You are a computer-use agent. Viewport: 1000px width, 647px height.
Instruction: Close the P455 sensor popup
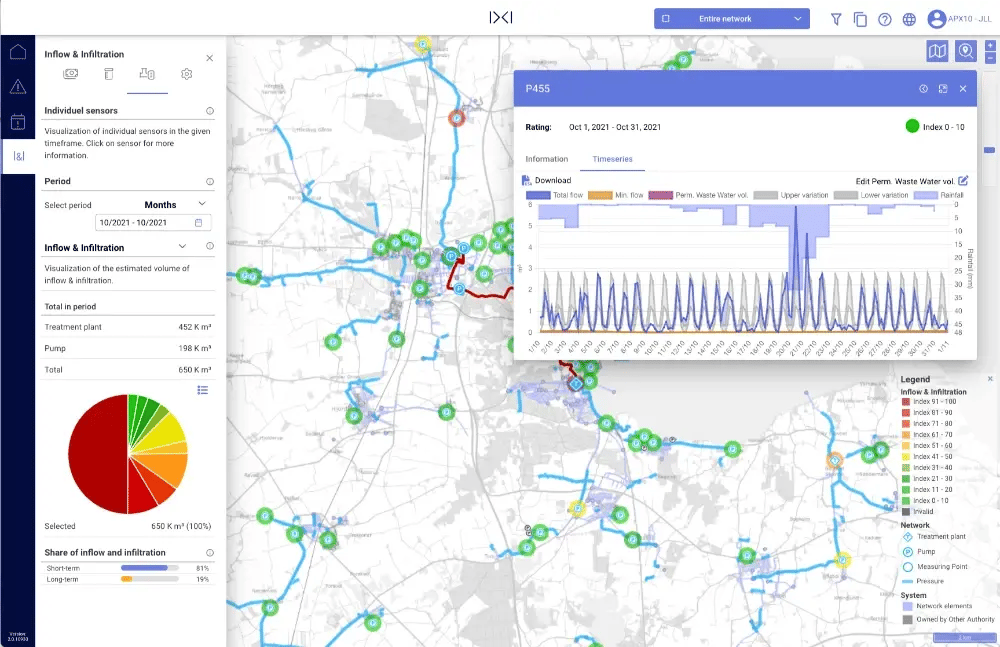[963, 89]
